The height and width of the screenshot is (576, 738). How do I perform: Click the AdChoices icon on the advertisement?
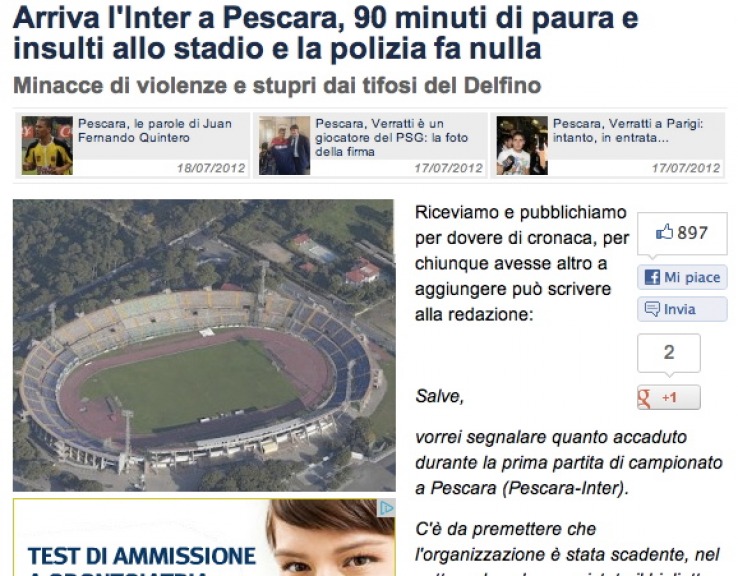[x=386, y=508]
